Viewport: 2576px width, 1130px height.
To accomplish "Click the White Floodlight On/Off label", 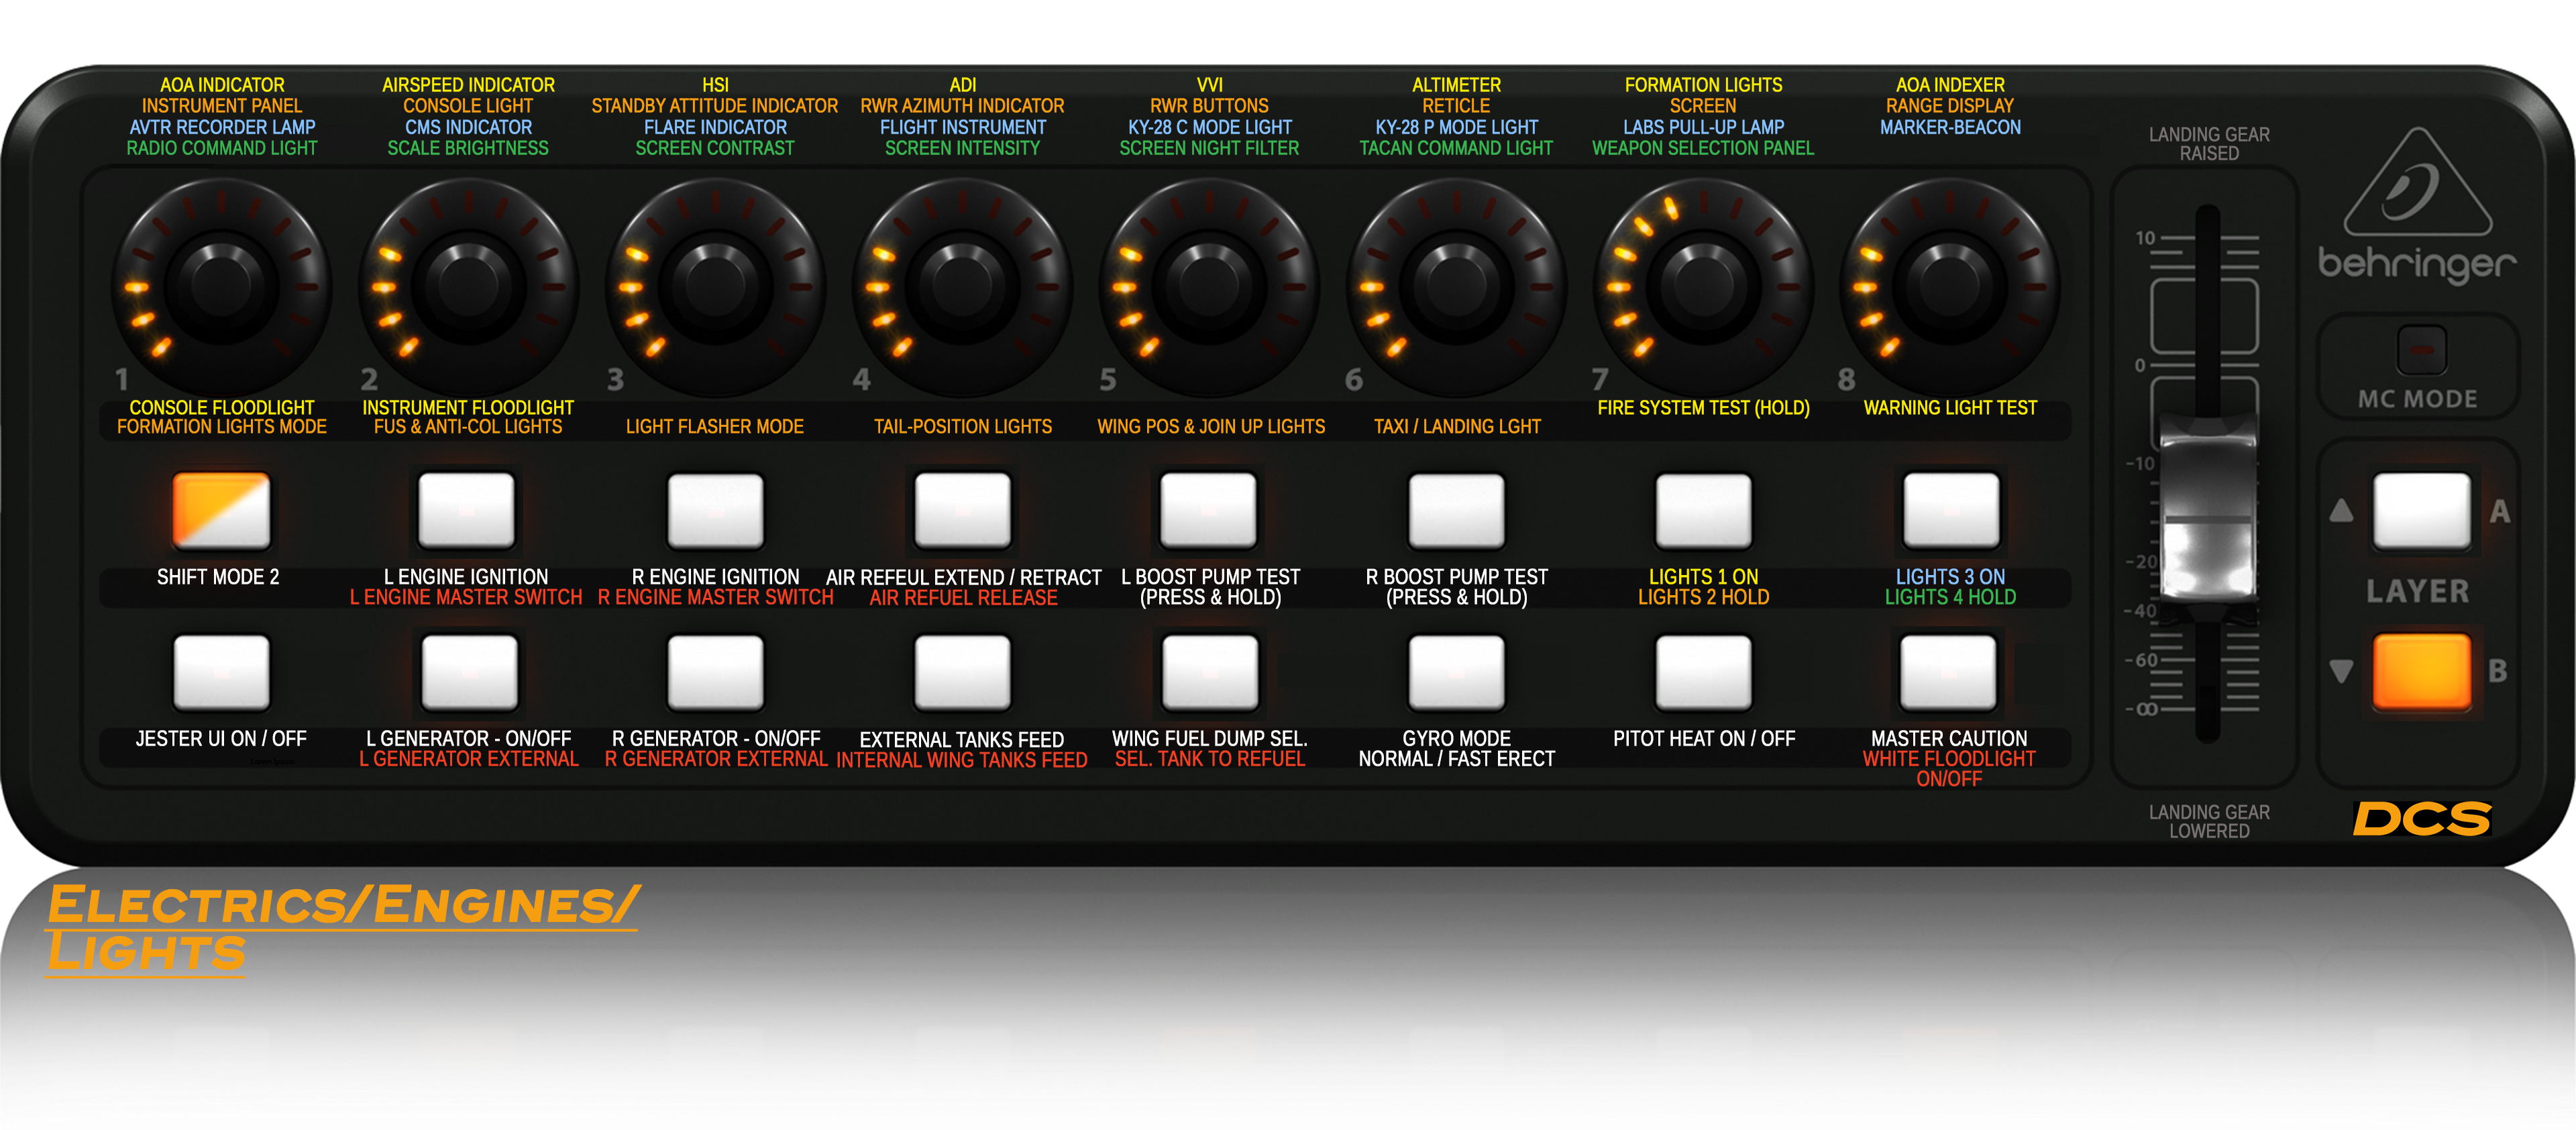I will (1949, 768).
